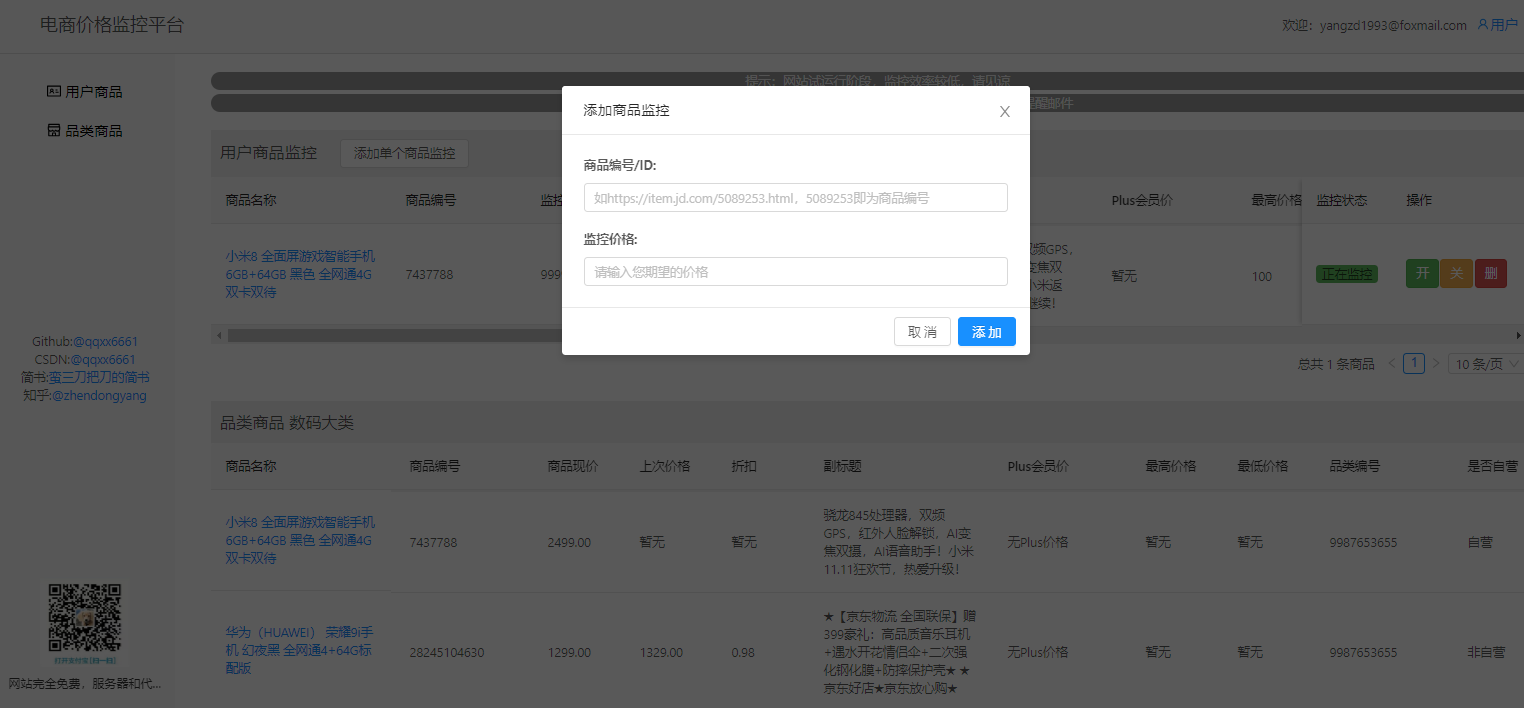Select the 副标题 column header
The height and width of the screenshot is (708, 1524).
[843, 466]
